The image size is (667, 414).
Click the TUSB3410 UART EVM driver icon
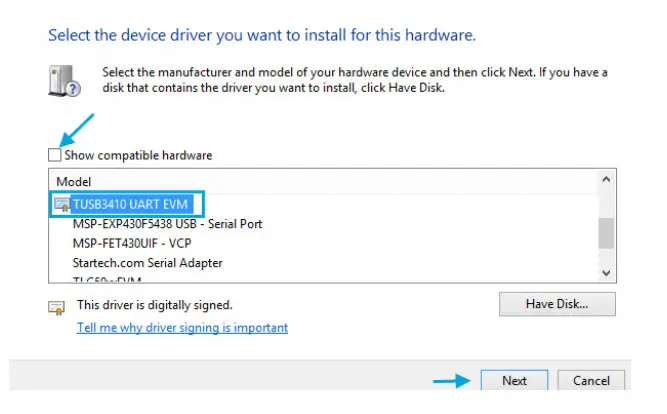coord(62,204)
